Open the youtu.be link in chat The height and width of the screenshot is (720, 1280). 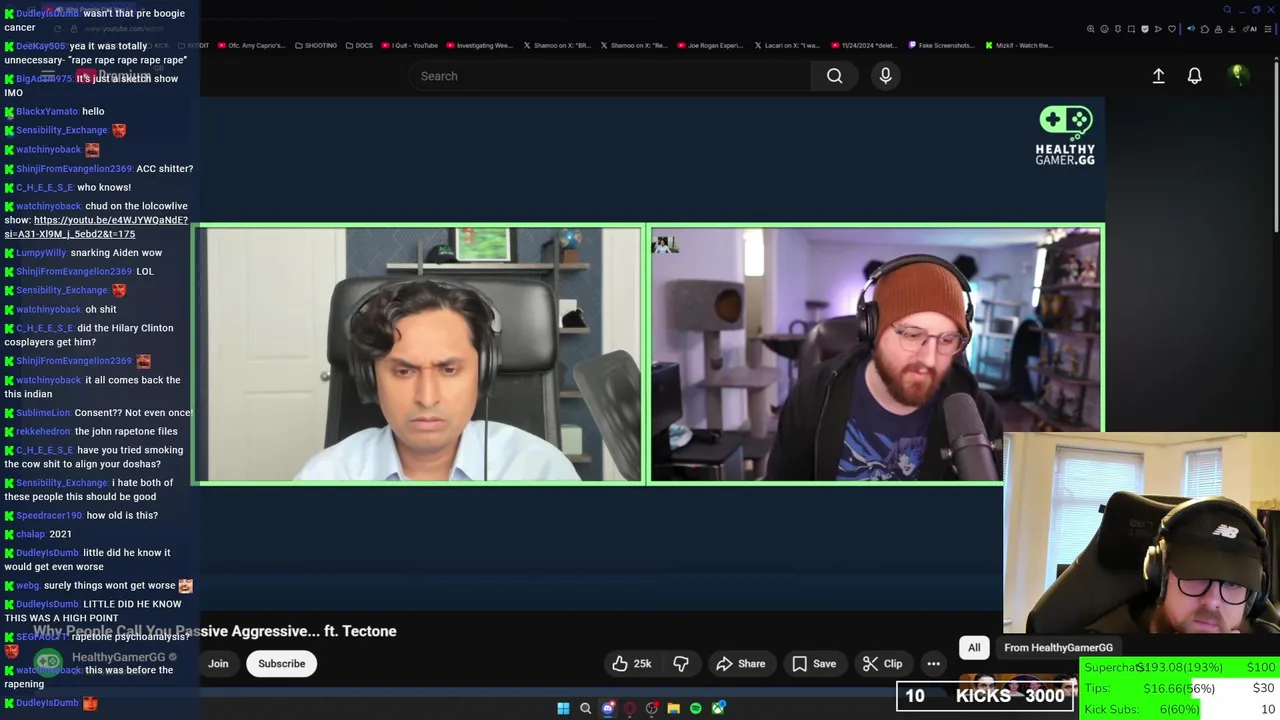96,227
